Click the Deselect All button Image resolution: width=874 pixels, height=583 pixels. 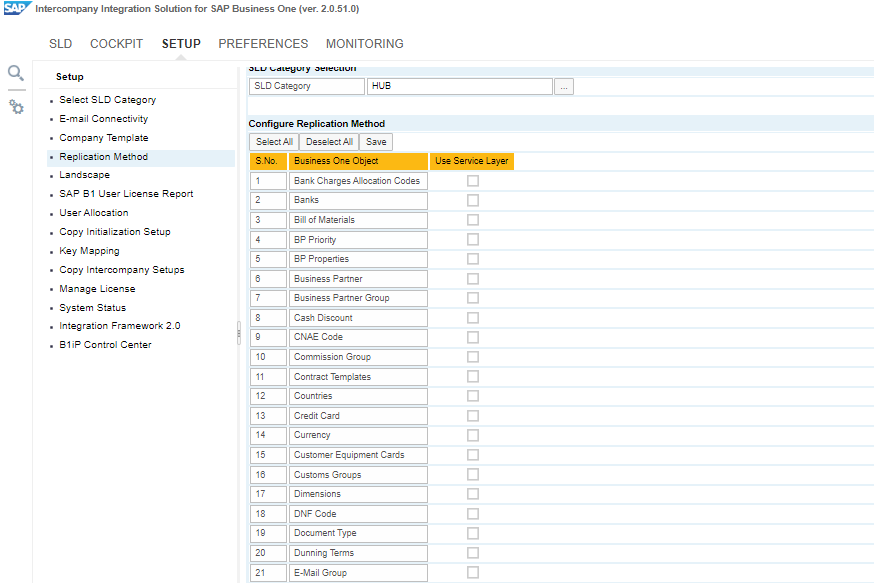point(329,142)
